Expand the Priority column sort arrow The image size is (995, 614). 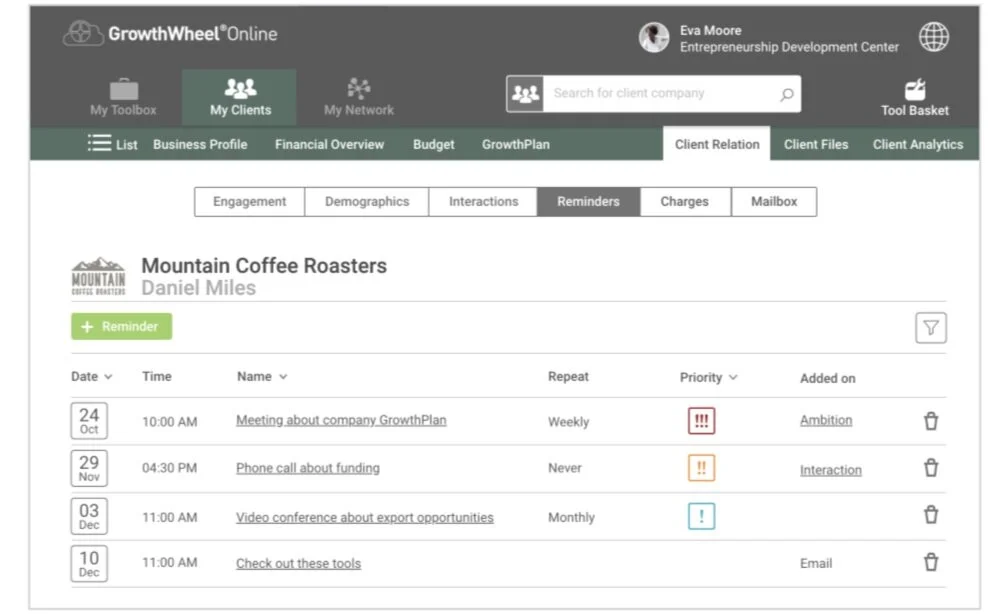(x=734, y=377)
